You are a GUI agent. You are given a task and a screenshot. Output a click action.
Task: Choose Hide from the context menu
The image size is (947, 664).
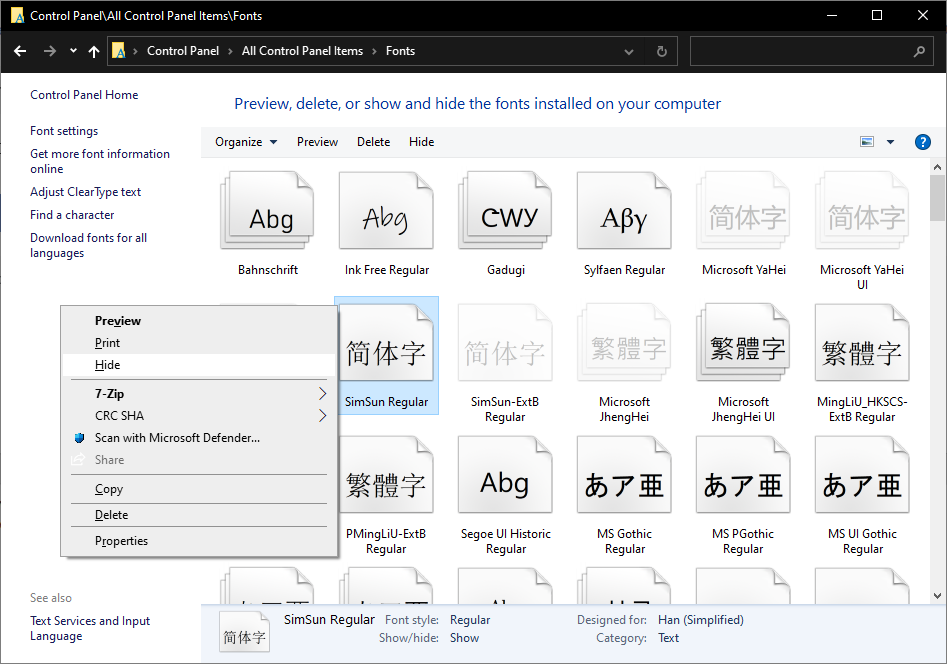point(199,365)
